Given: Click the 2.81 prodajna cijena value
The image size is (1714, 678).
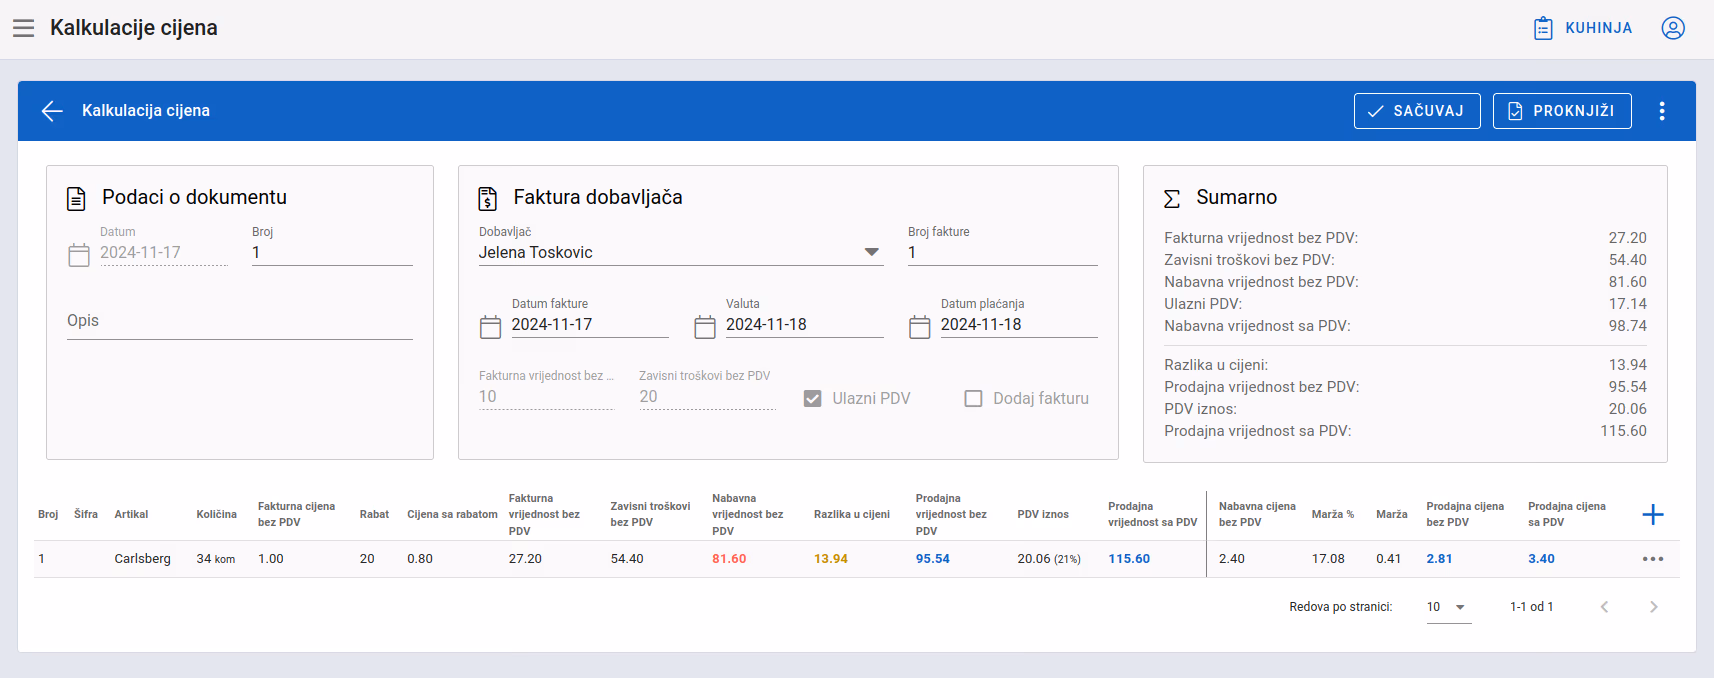Looking at the screenshot, I should 1439,559.
